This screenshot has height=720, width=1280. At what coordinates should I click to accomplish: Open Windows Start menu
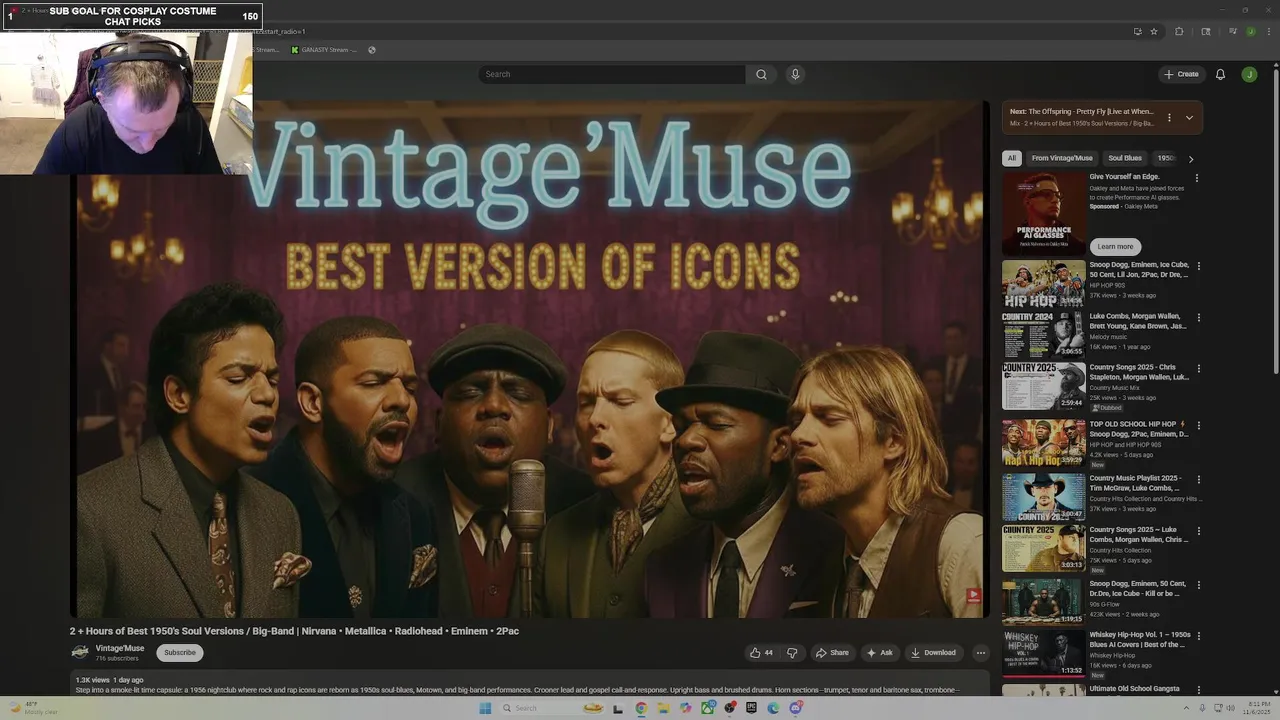point(485,708)
